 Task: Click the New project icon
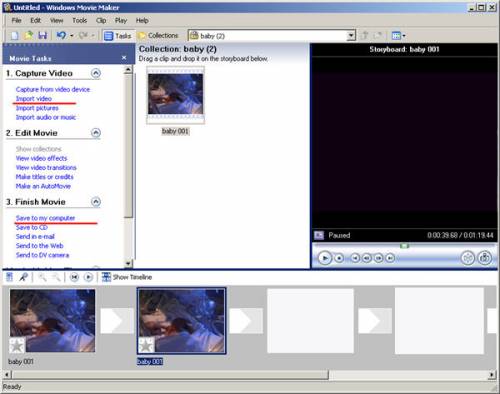pyautogui.click(x=15, y=35)
